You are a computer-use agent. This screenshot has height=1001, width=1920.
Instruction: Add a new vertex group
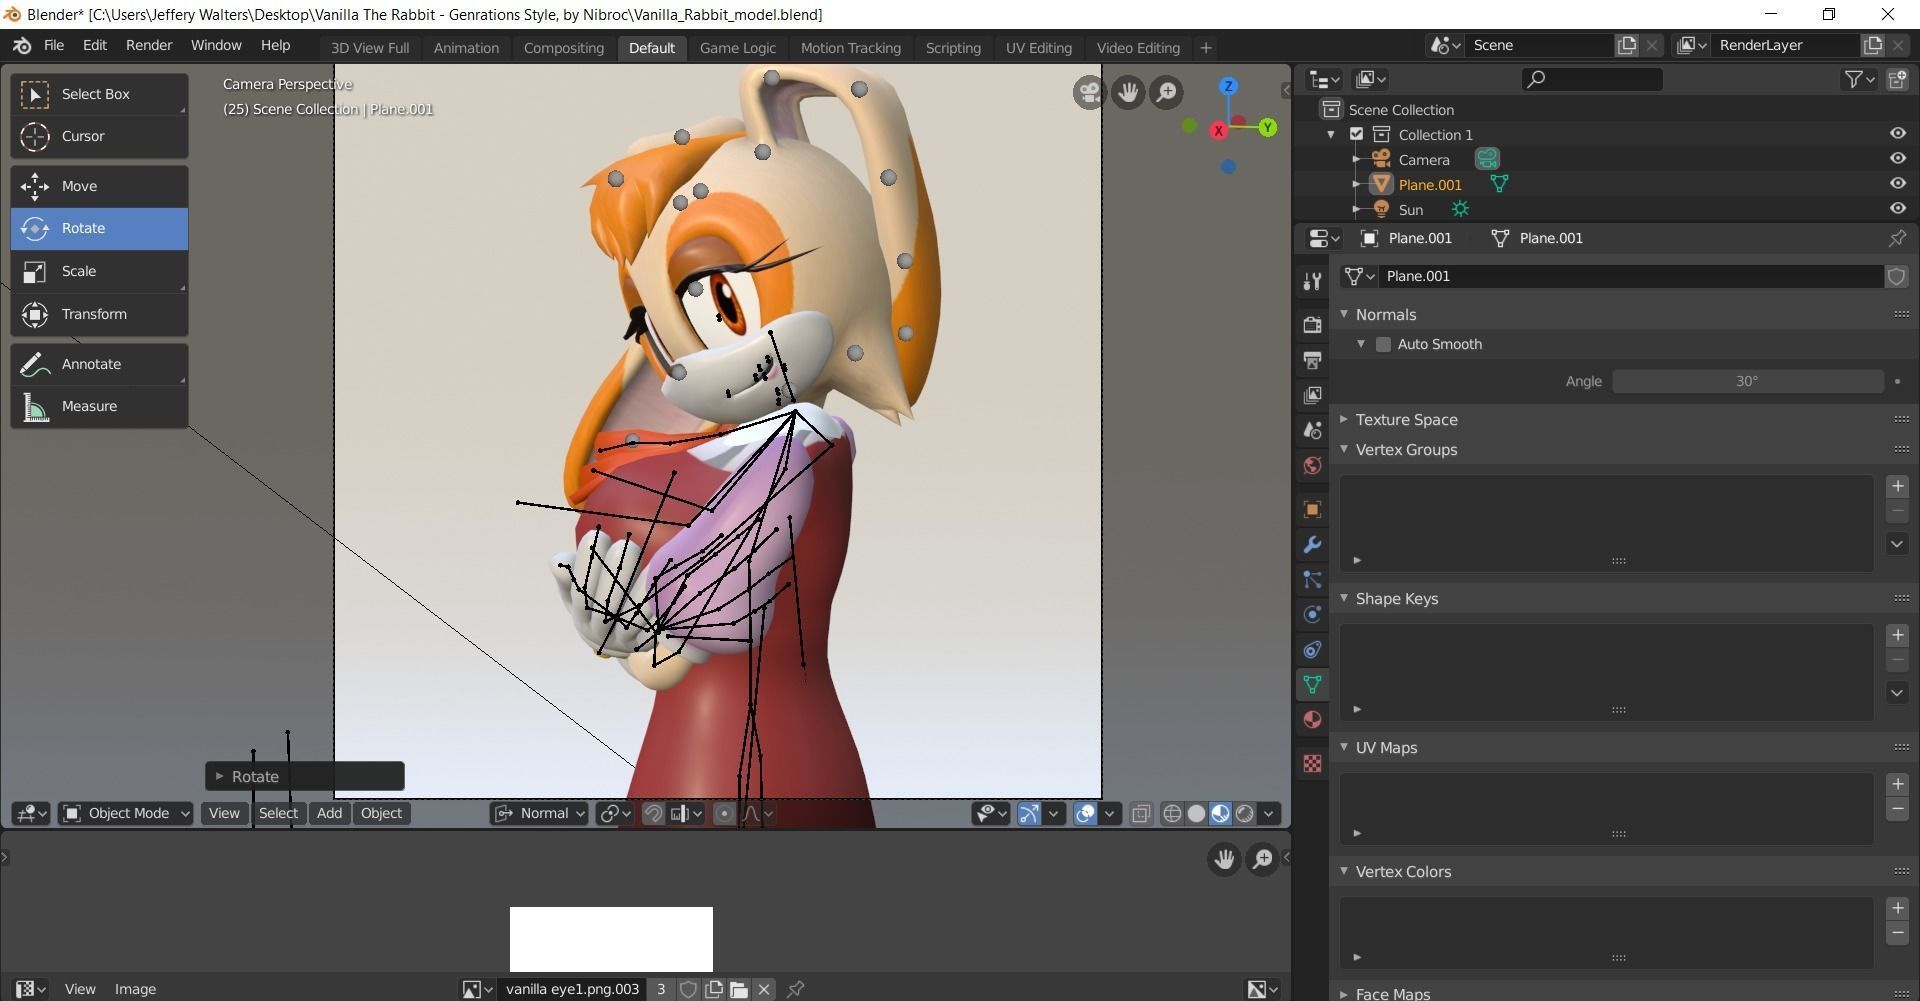click(1897, 486)
